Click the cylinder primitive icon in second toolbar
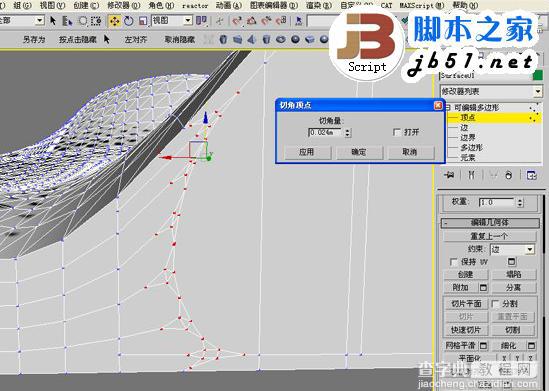This screenshot has width=549, height=391. coord(223,39)
